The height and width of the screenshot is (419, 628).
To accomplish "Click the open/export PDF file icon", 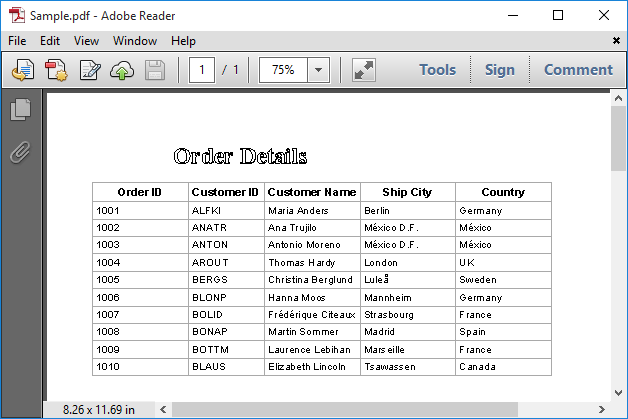I will [x=23, y=70].
